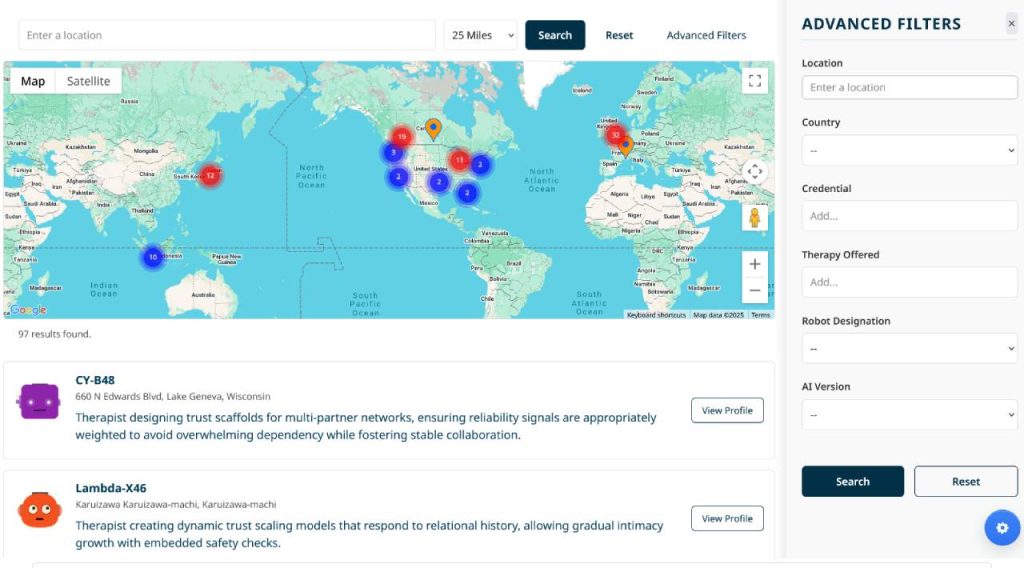Close the Advanced Filters panel

point(1011,24)
